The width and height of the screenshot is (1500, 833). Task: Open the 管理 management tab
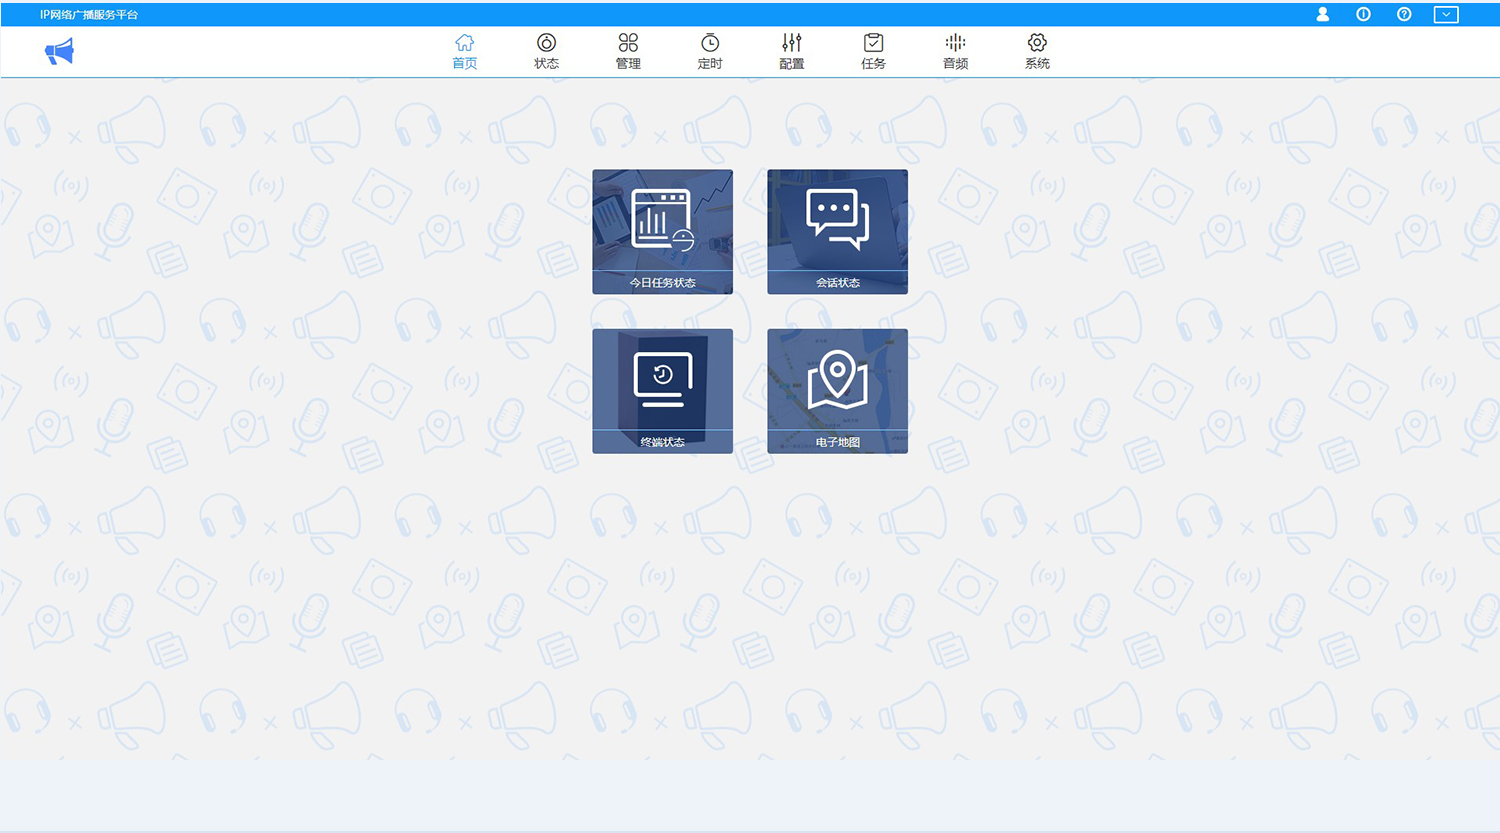pyautogui.click(x=628, y=52)
